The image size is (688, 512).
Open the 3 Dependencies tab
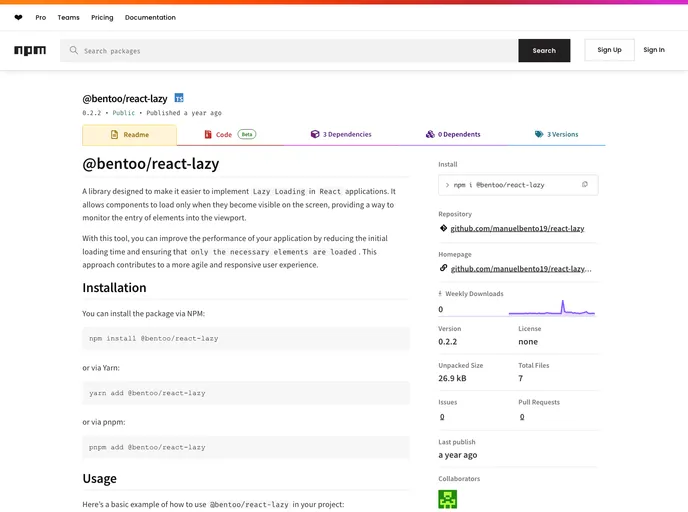click(341, 134)
